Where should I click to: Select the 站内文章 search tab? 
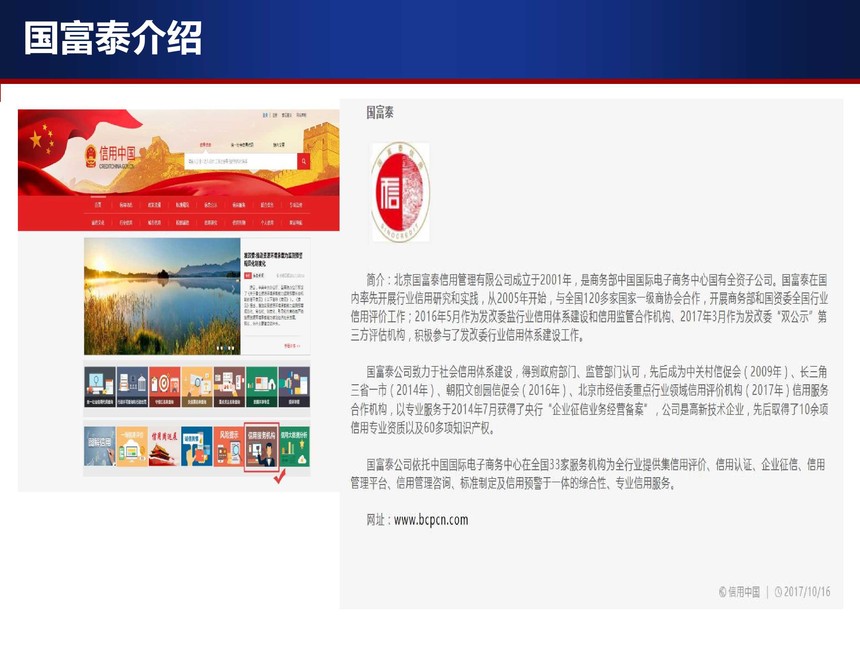point(279,145)
